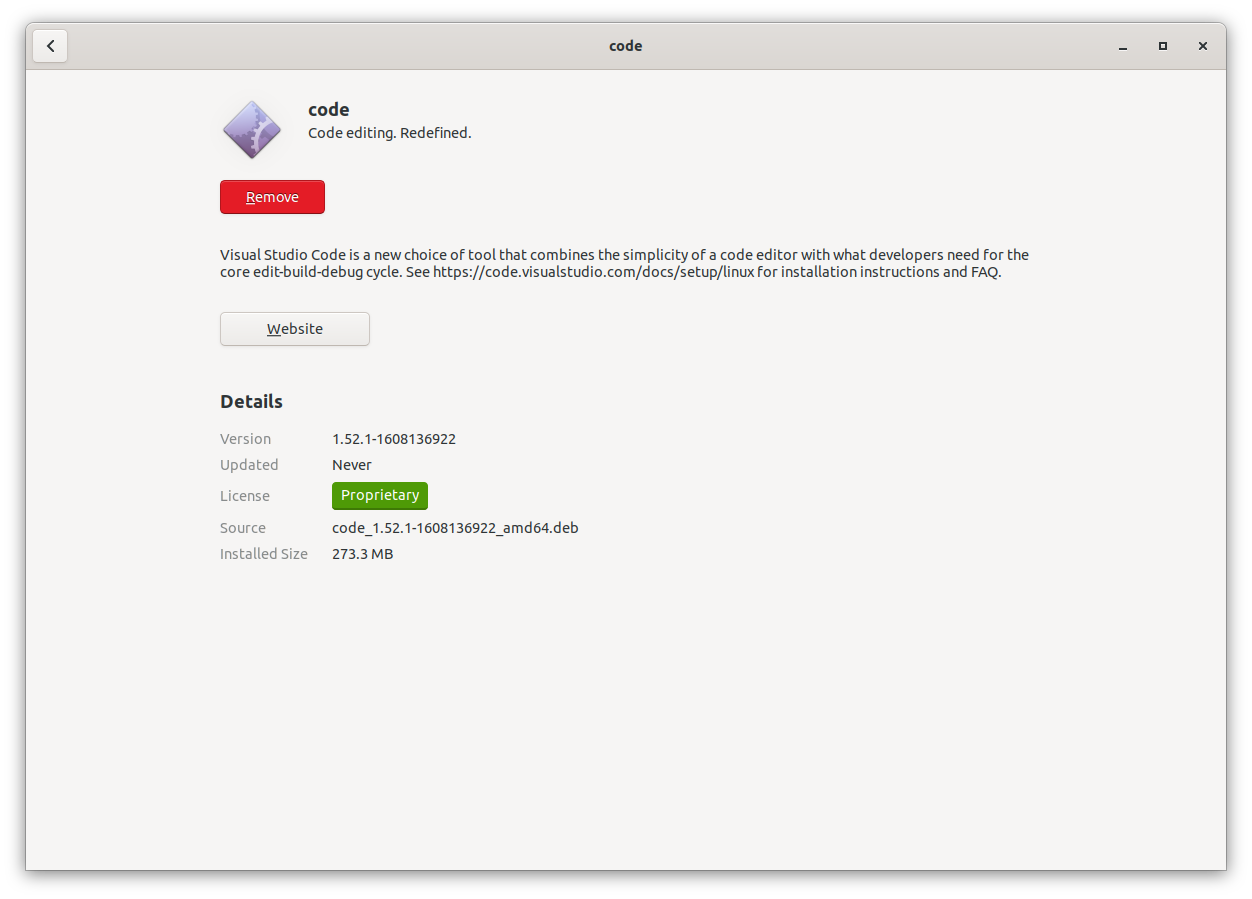Select version number 1.52.1-1608136922
This screenshot has width=1252, height=899.
[x=394, y=439]
